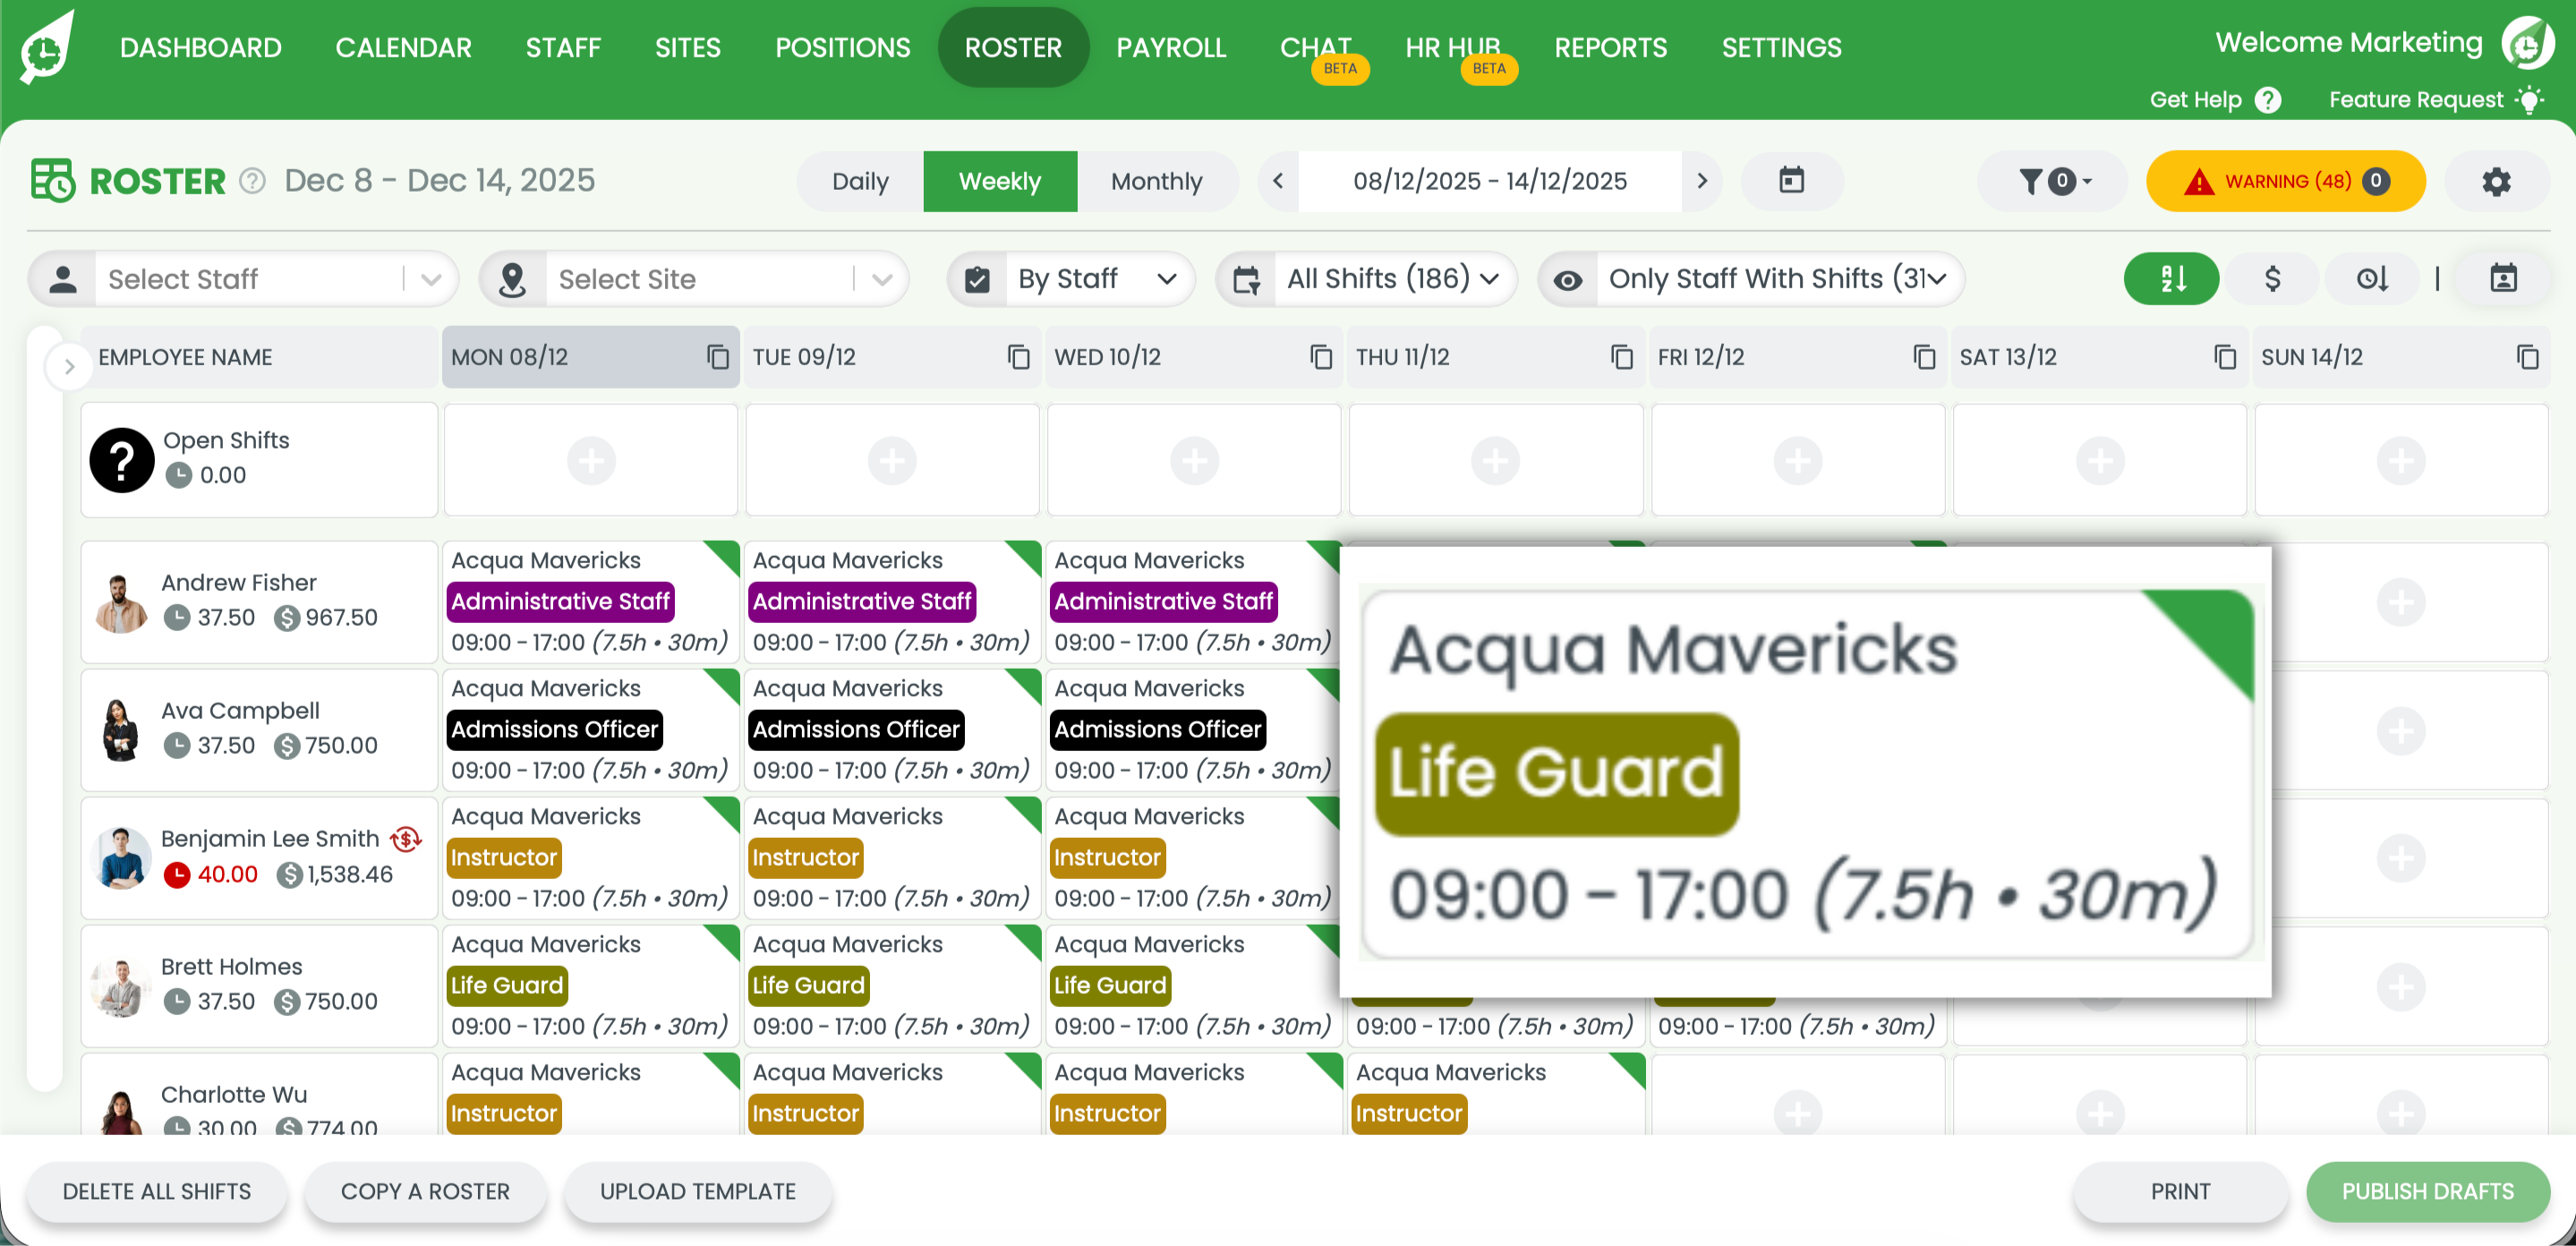Switch to Daily view
2576x1246 pixels.
[860, 181]
